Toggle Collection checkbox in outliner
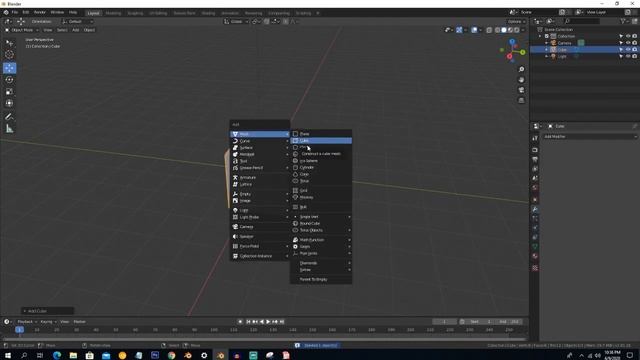The width and height of the screenshot is (640, 360). (547, 36)
